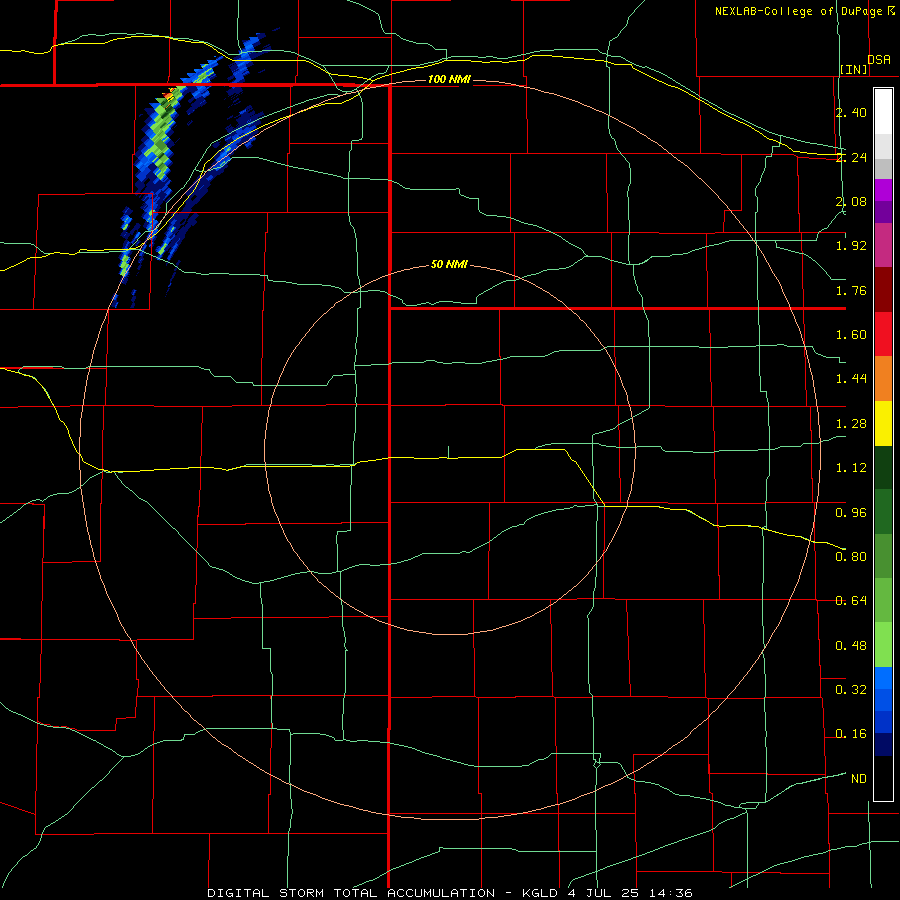Select the bright magenta legend swatch
The width and height of the screenshot is (900, 900).
click(x=883, y=190)
